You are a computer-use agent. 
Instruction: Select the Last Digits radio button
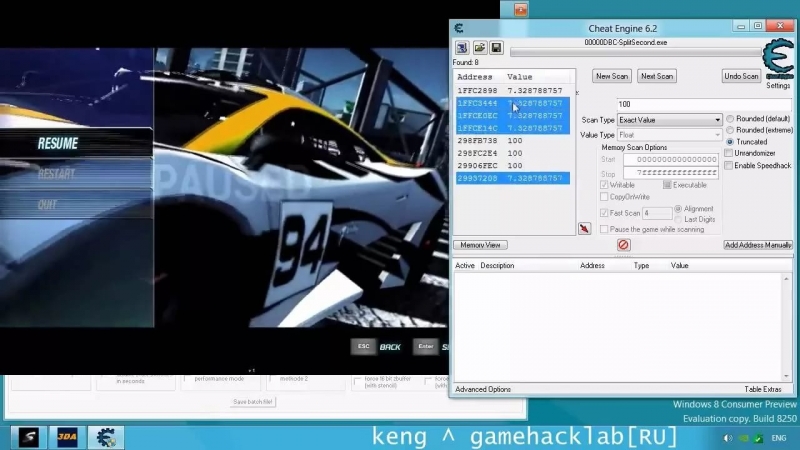pyautogui.click(x=678, y=219)
